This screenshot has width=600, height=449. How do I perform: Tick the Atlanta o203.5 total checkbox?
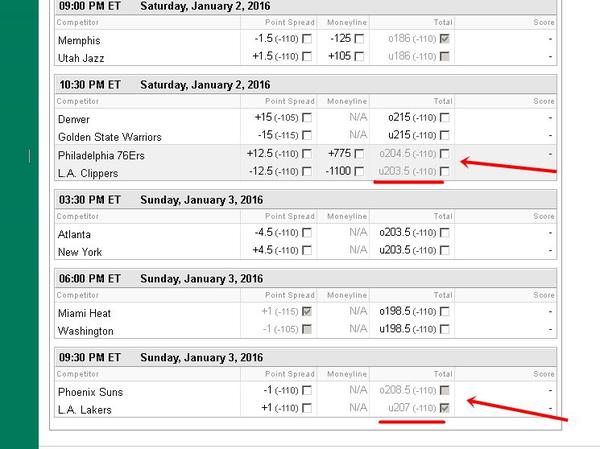coord(444,233)
